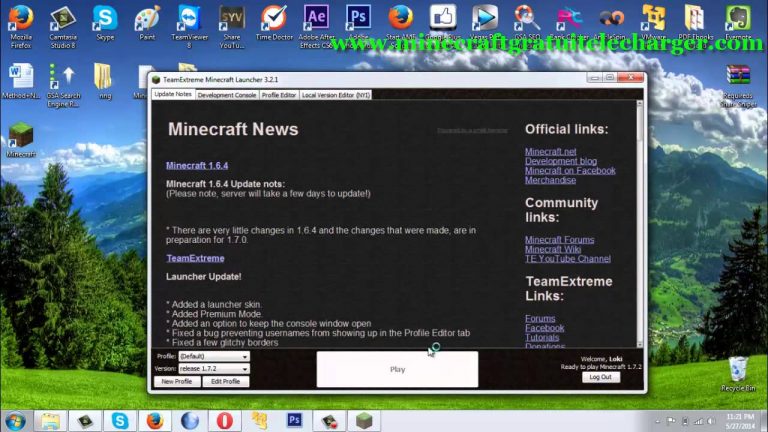The height and width of the screenshot is (432, 768).
Task: Open TeamExtreme news link
Action: pyautogui.click(x=195, y=258)
